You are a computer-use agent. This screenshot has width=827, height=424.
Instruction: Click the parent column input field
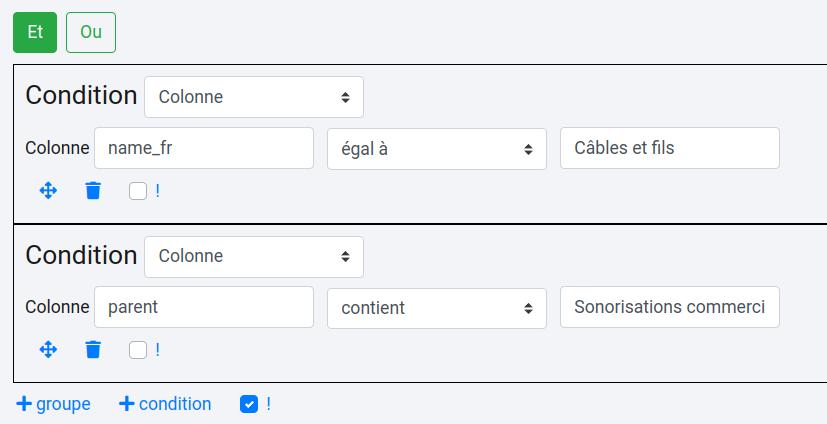(204, 307)
